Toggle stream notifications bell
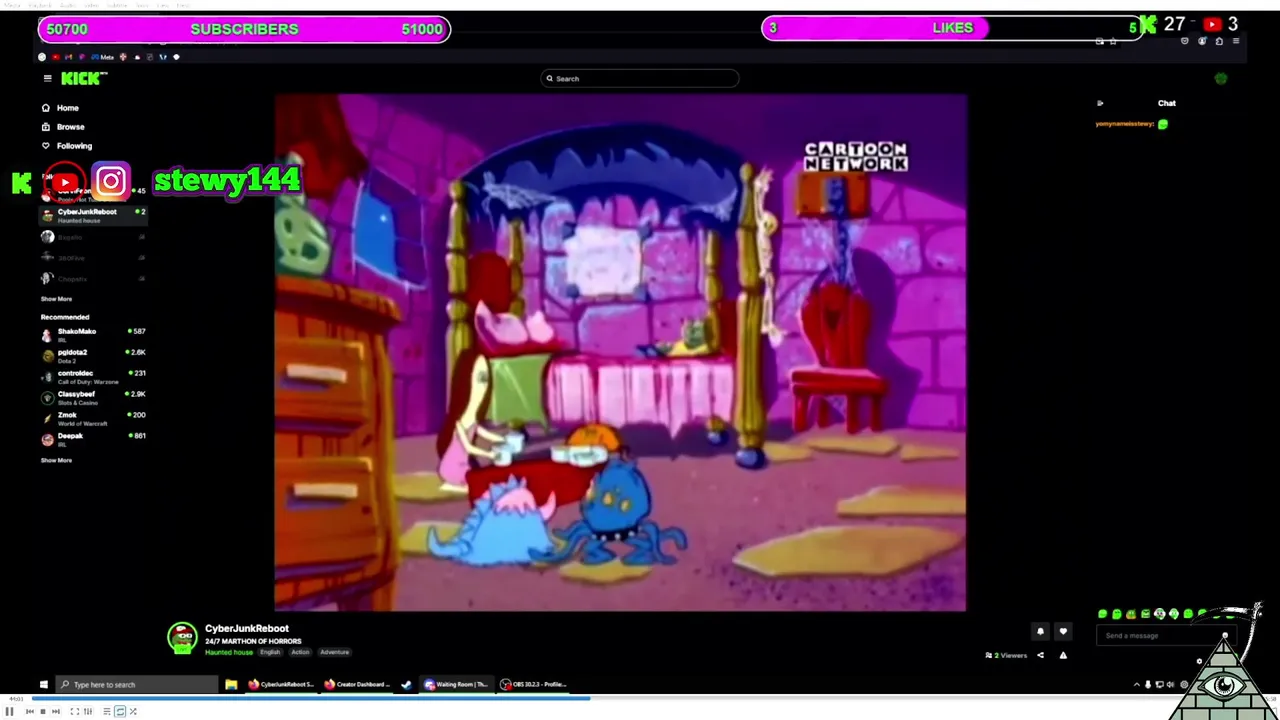The image size is (1280, 720). click(1040, 631)
